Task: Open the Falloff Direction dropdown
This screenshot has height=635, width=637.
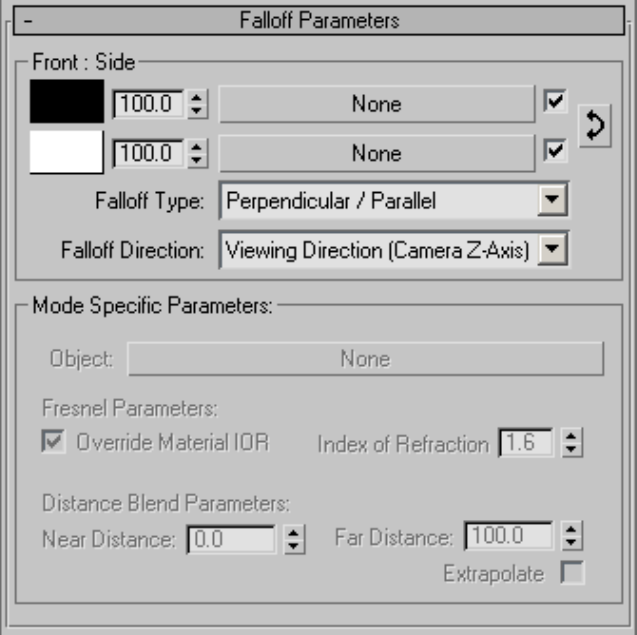Action: (551, 248)
